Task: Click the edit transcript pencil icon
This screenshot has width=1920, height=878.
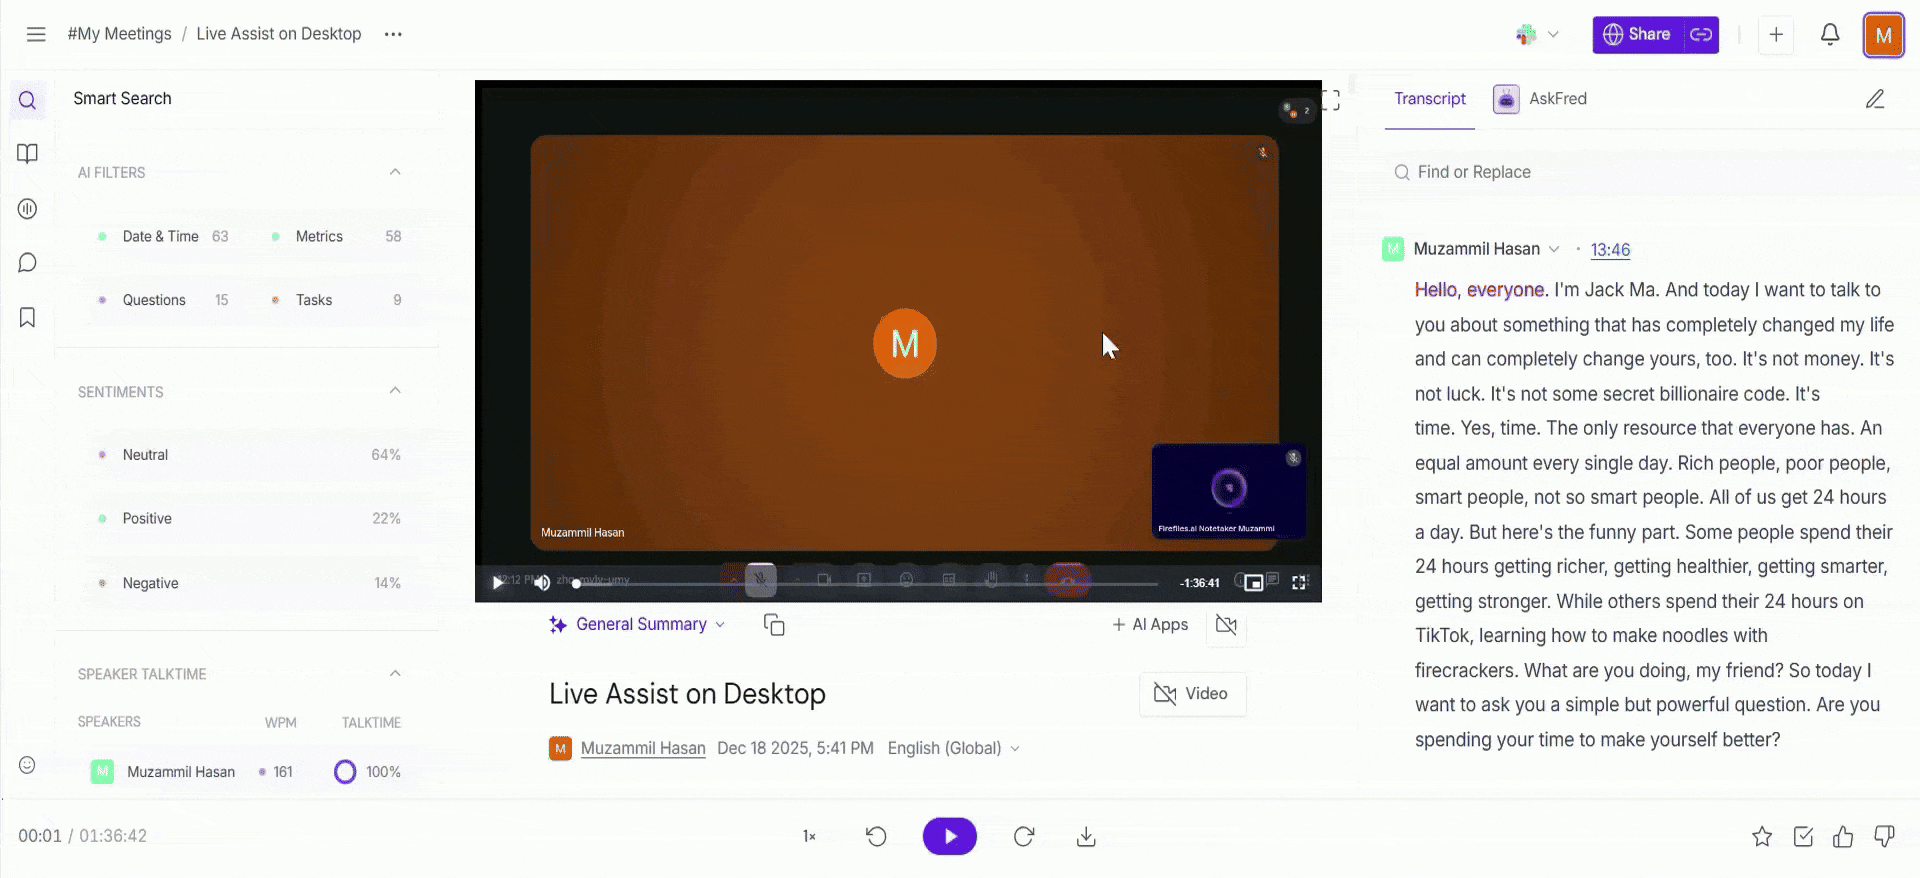Action: 1875,99
